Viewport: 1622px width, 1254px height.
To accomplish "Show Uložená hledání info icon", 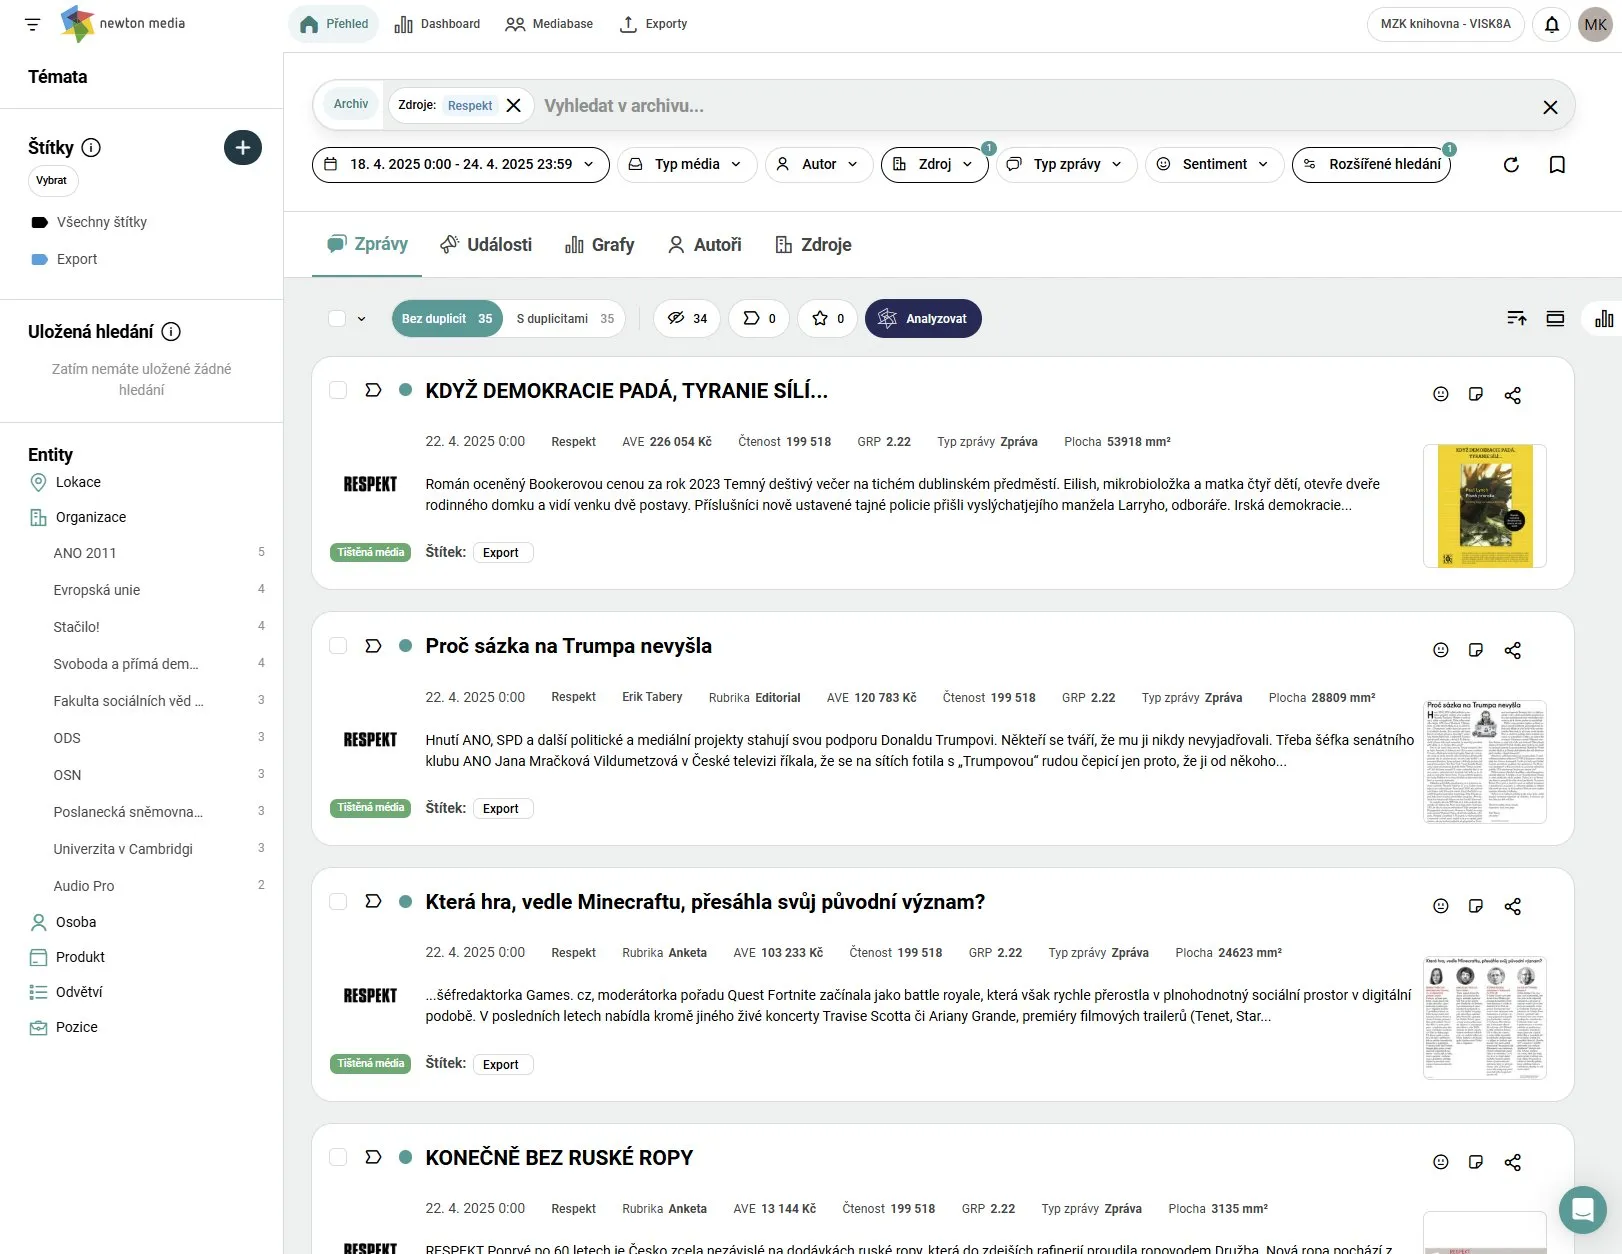I will pos(171,332).
